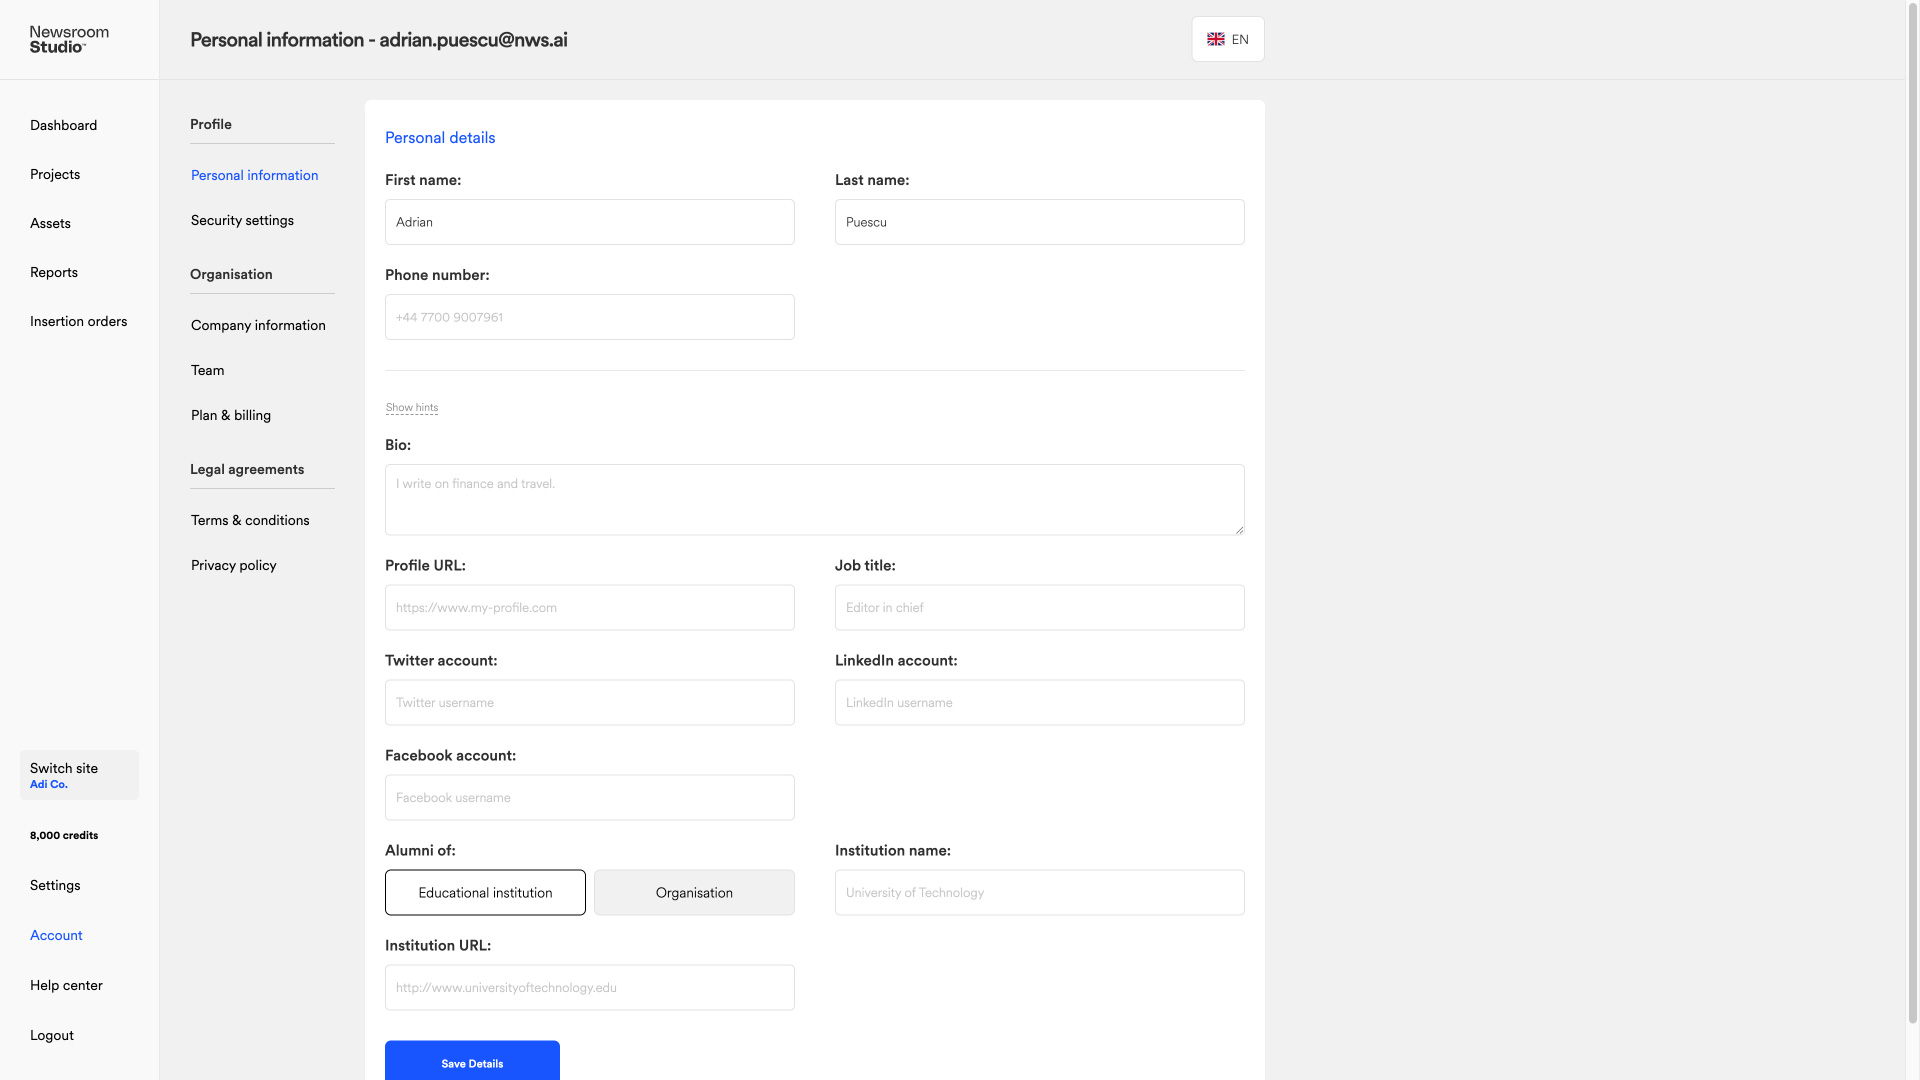
Task: Open the Help center page
Action: point(66,985)
